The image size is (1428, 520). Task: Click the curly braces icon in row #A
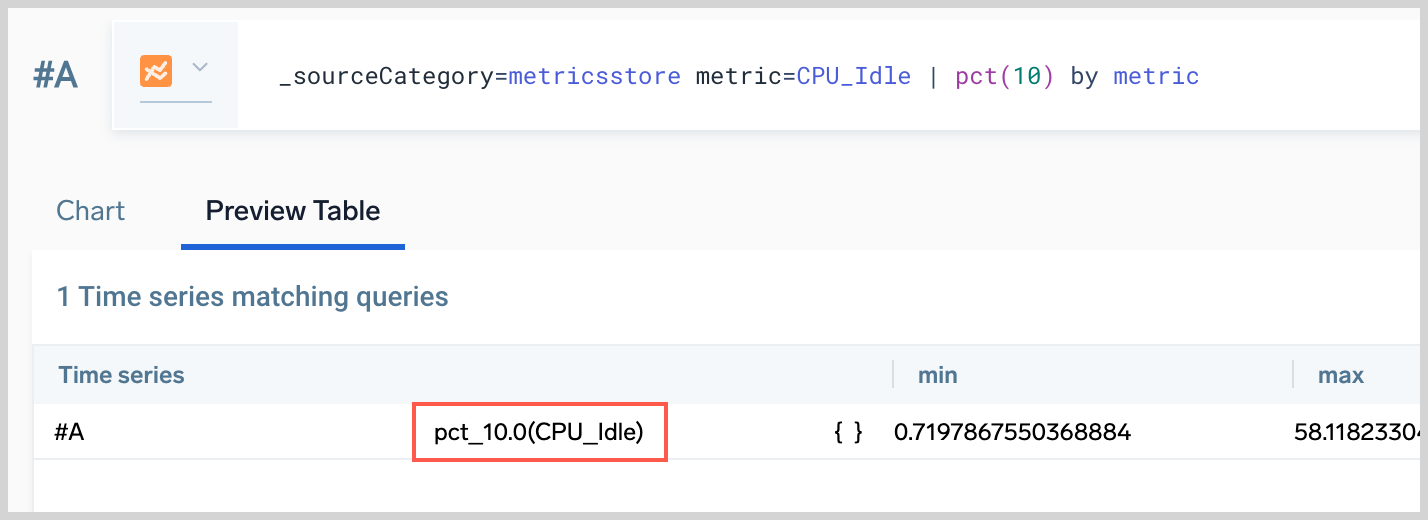coord(848,432)
